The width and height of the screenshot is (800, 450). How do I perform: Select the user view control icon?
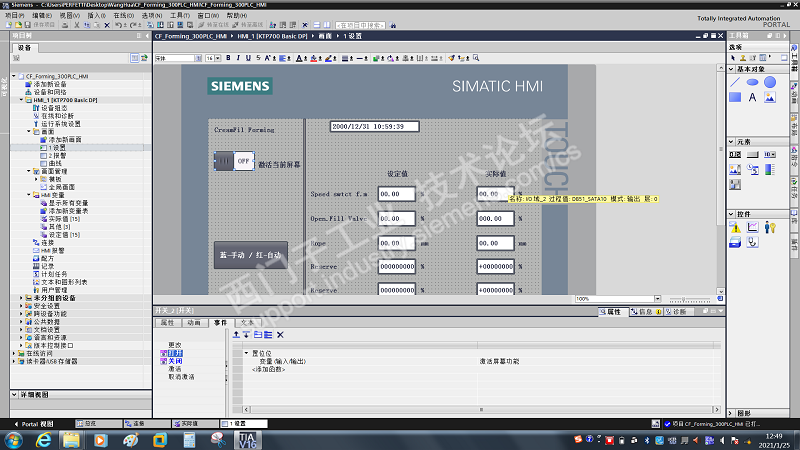coord(770,228)
